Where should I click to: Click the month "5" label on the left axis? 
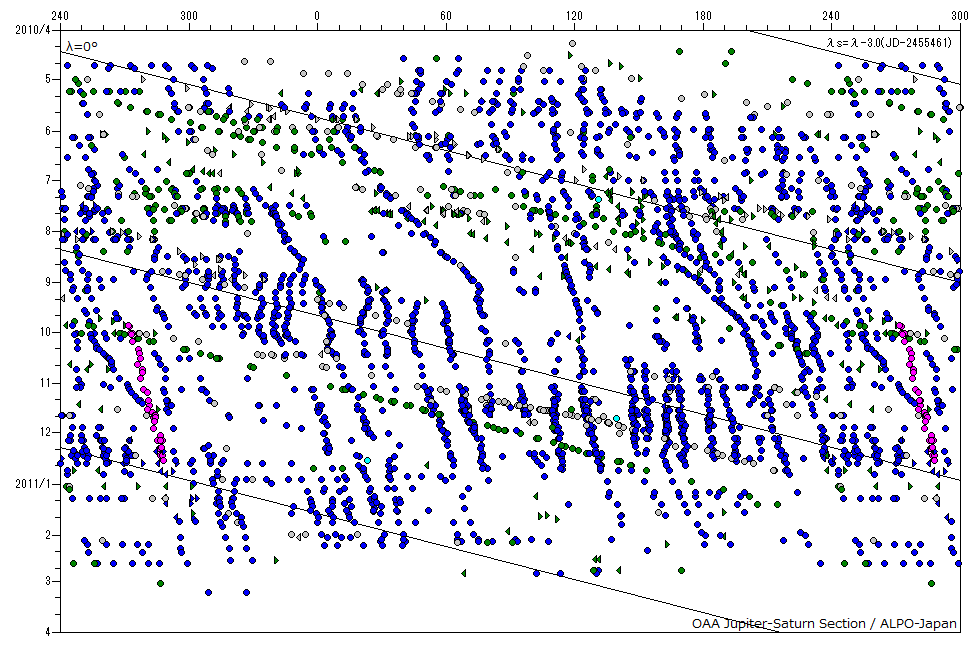click(48, 79)
